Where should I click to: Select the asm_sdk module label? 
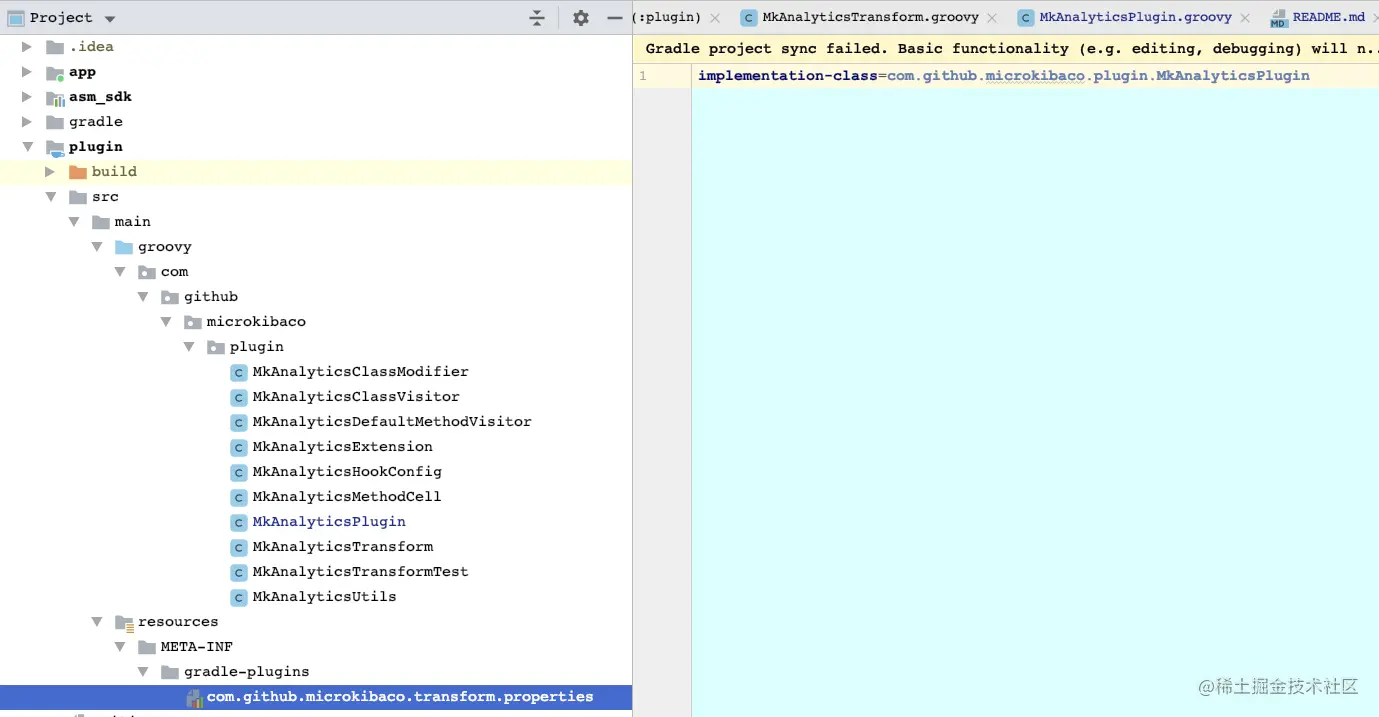100,97
